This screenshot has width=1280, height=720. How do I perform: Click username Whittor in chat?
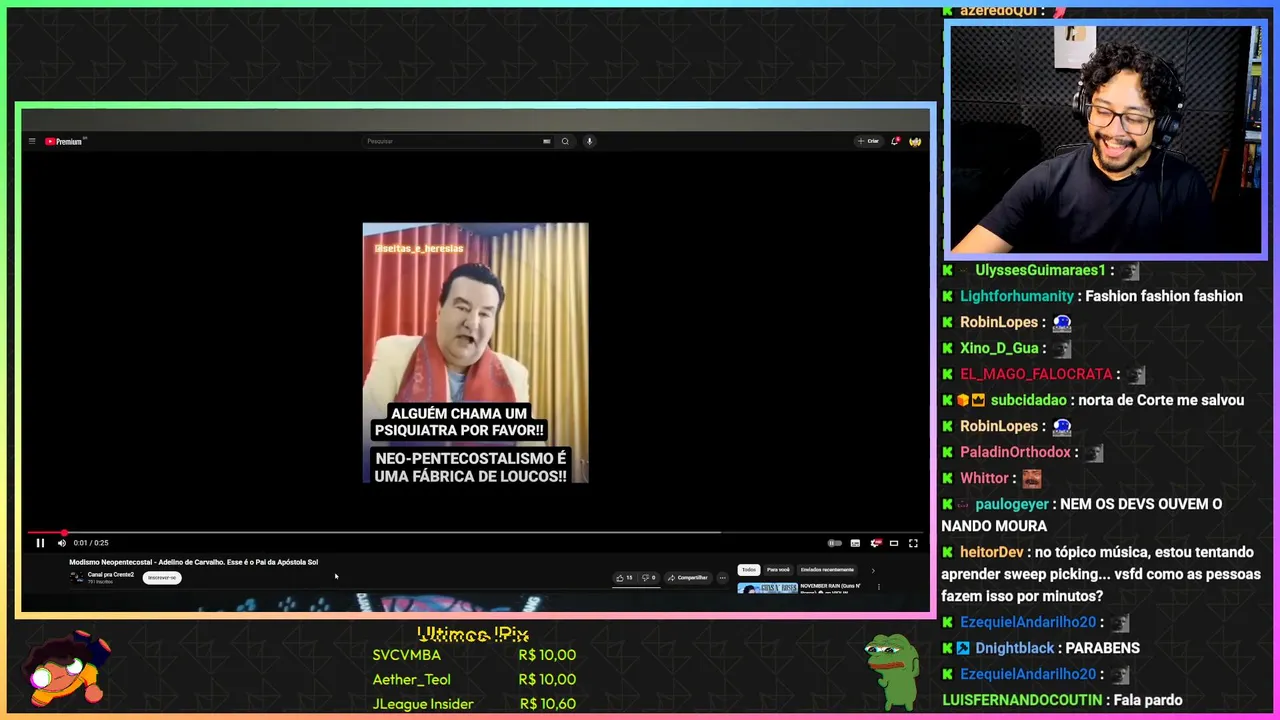click(985, 478)
